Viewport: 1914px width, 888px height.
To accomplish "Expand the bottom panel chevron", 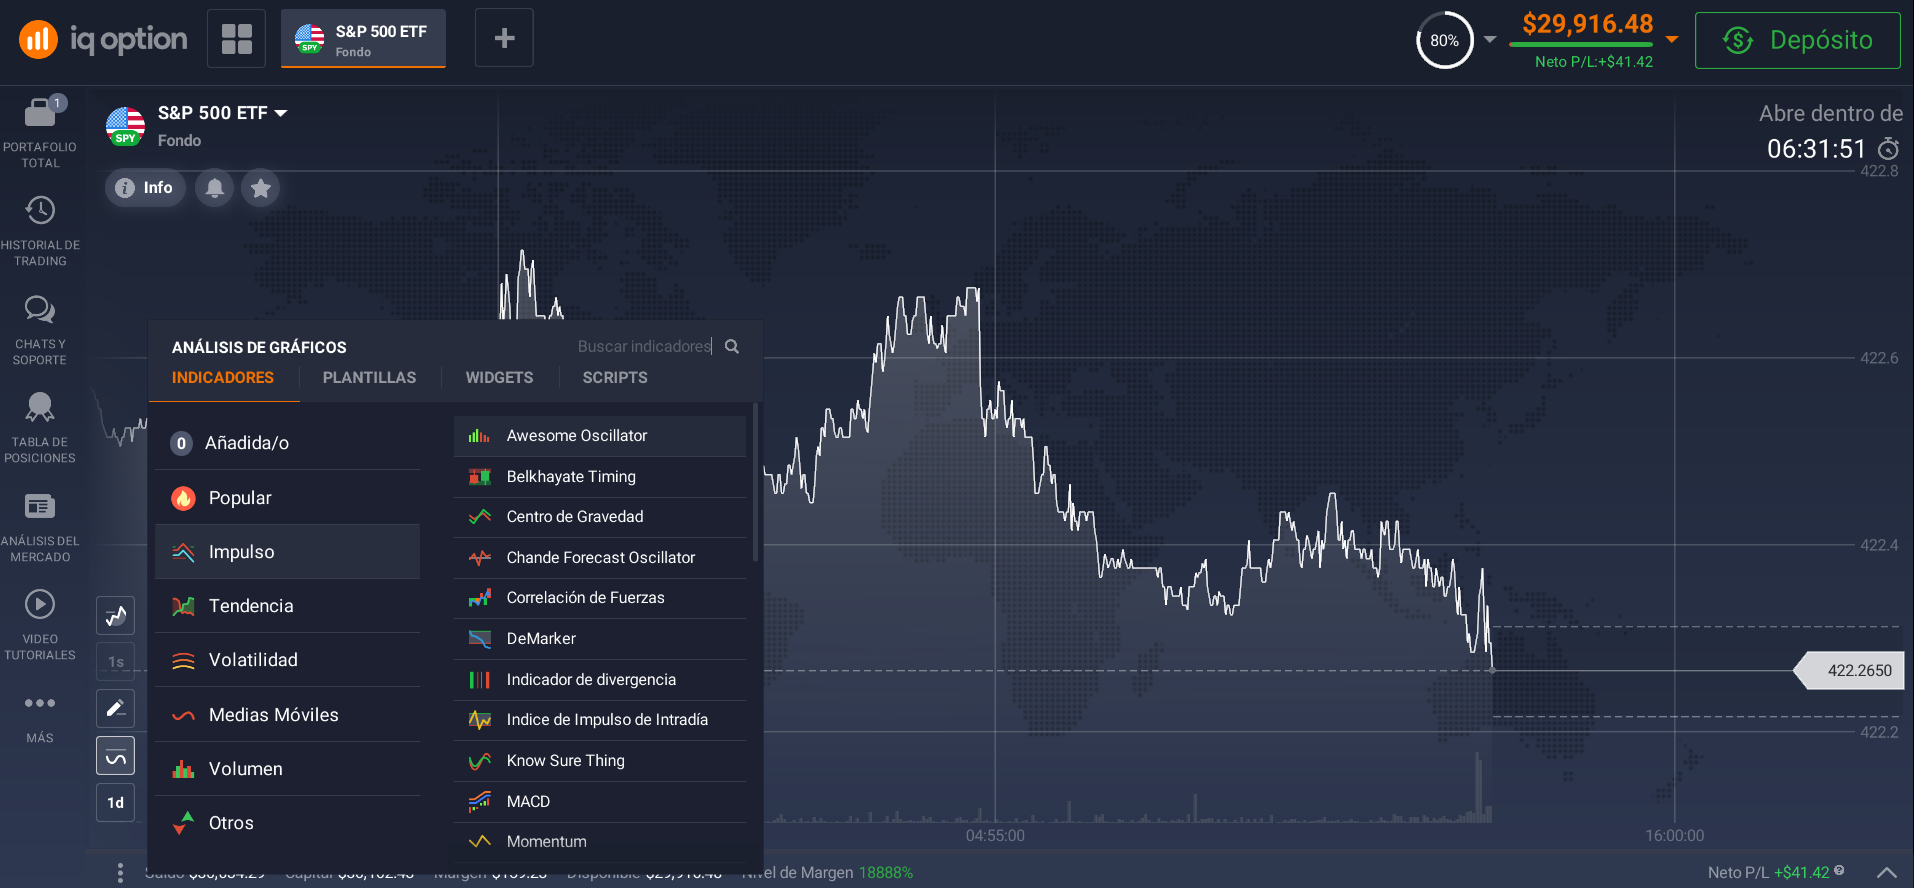I will click(1887, 873).
